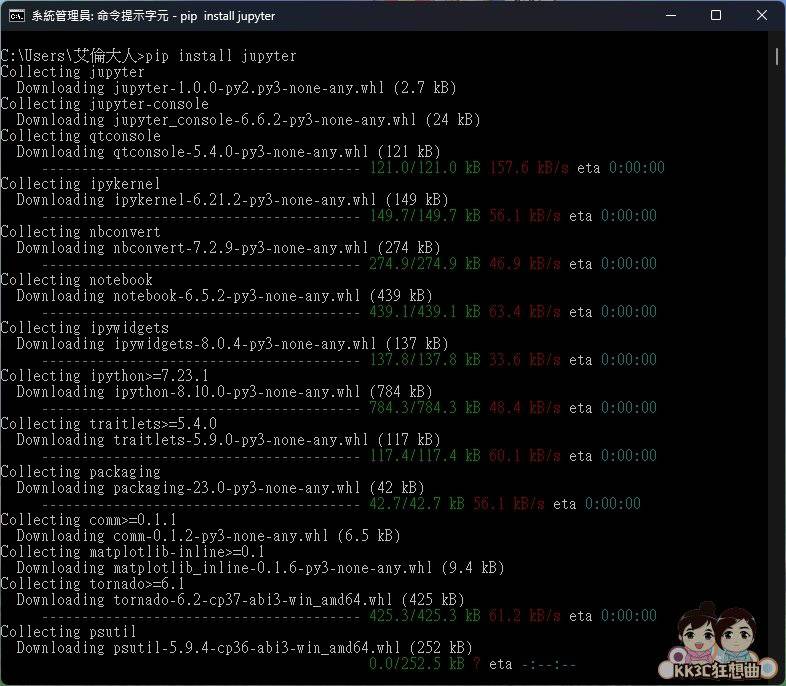Click the scrollbar down arrow

777,677
